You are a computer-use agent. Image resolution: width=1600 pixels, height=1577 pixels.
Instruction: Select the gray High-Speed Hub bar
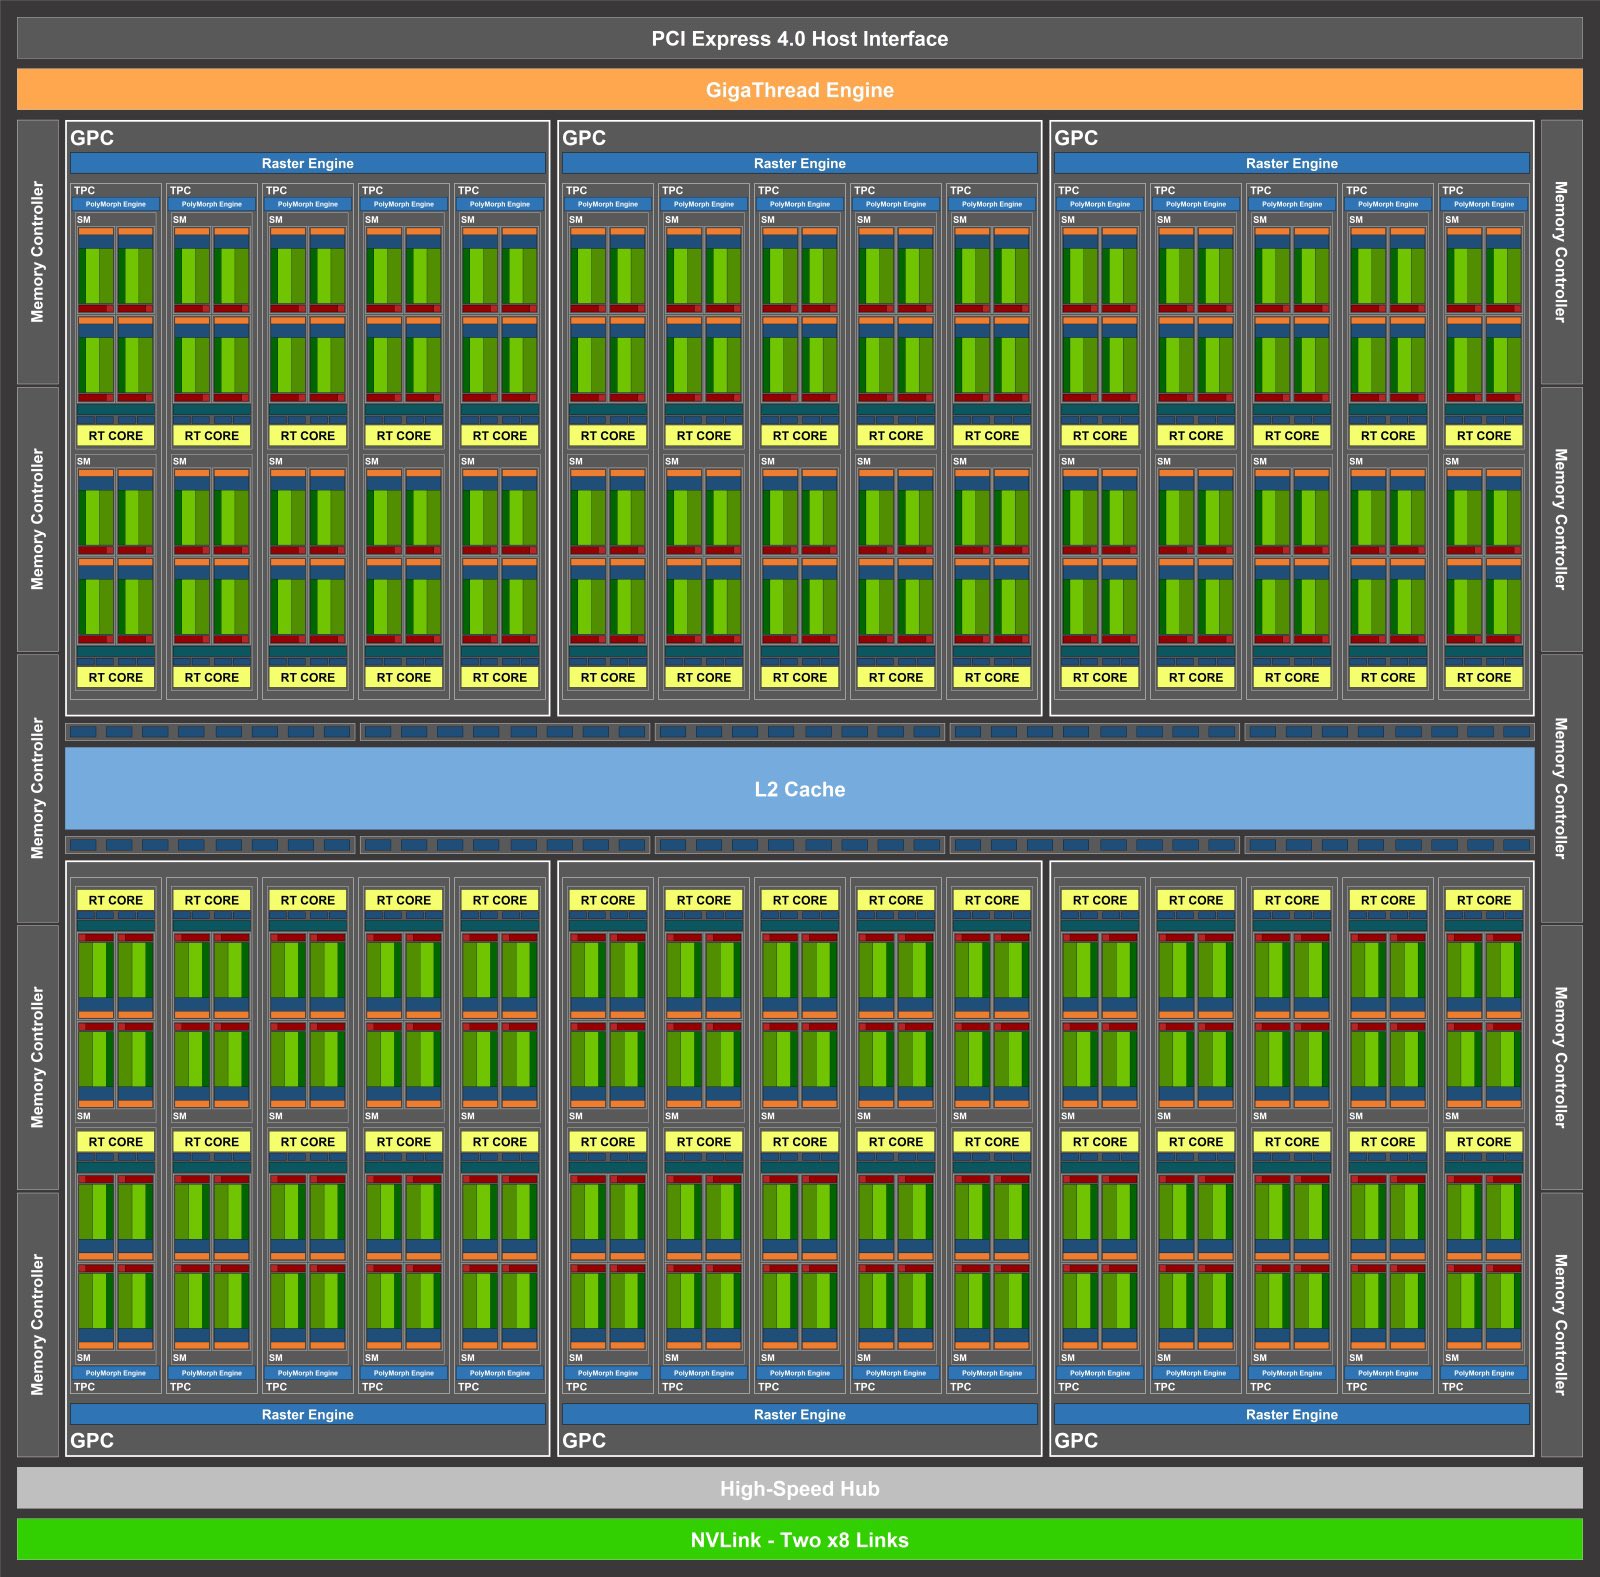point(800,1488)
